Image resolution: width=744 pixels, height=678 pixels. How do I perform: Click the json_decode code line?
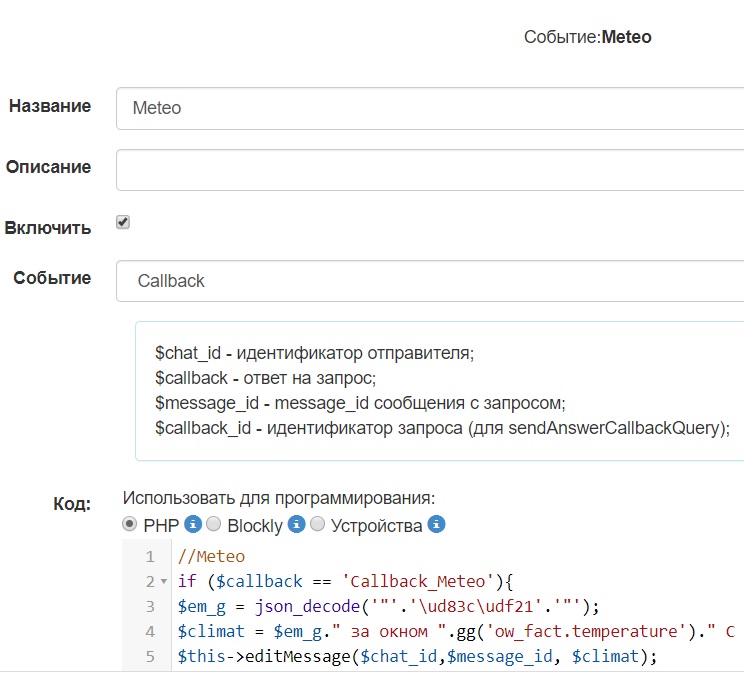(x=400, y=606)
